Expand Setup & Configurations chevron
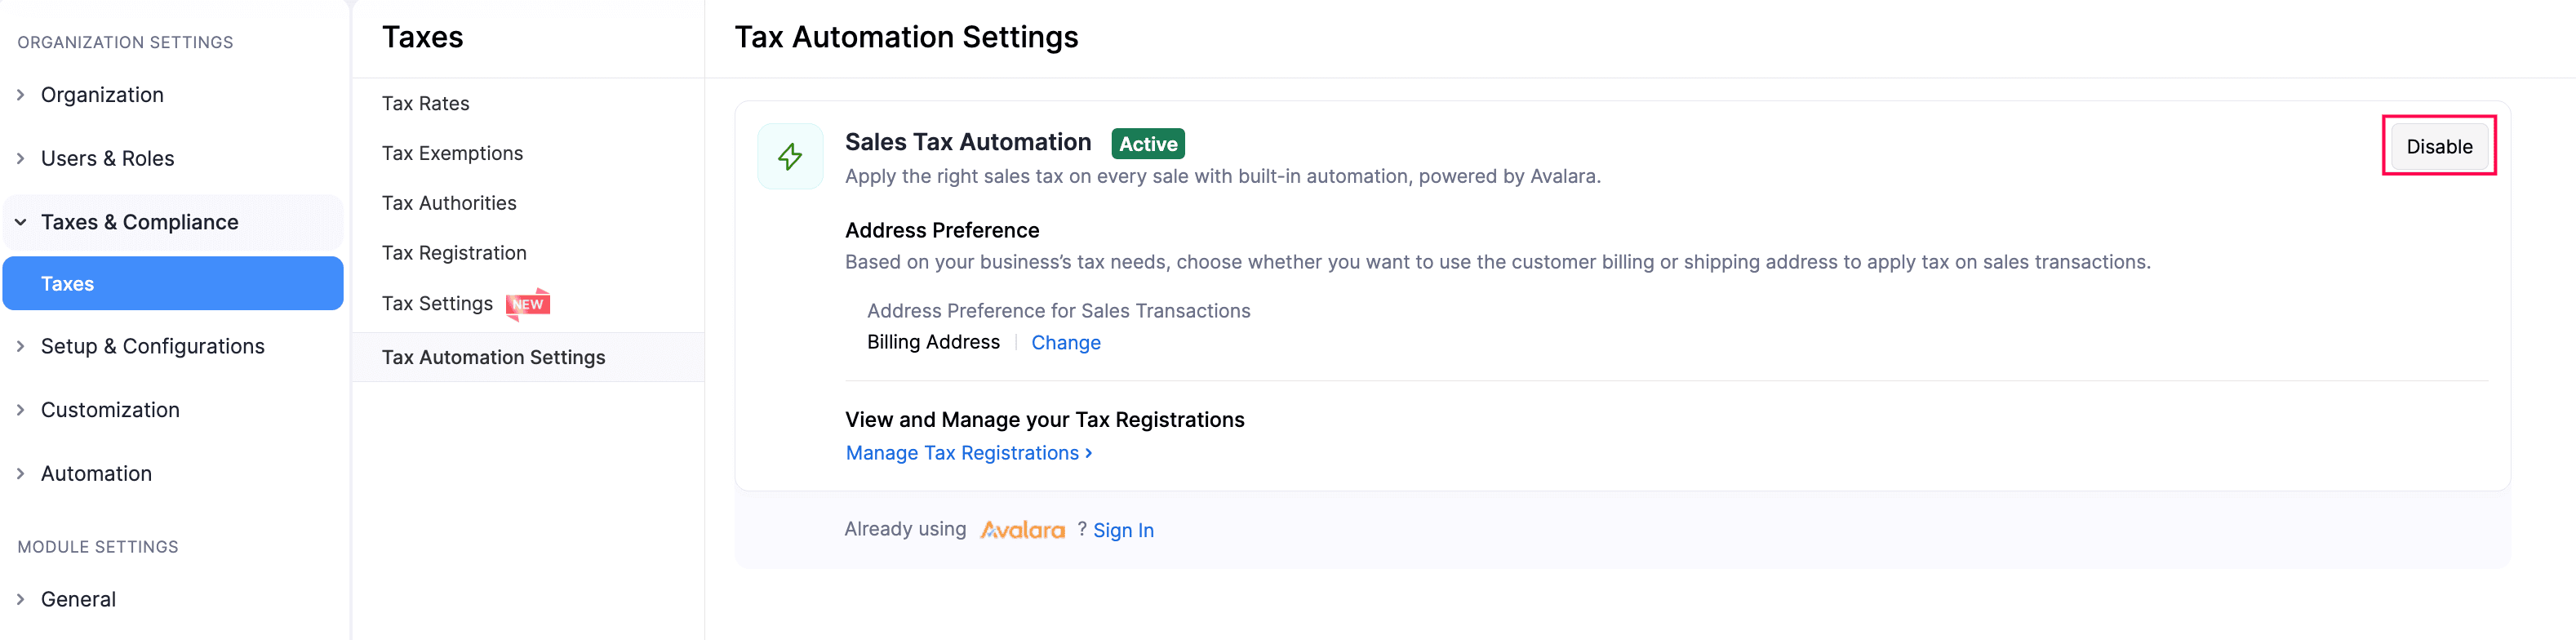 [21, 346]
